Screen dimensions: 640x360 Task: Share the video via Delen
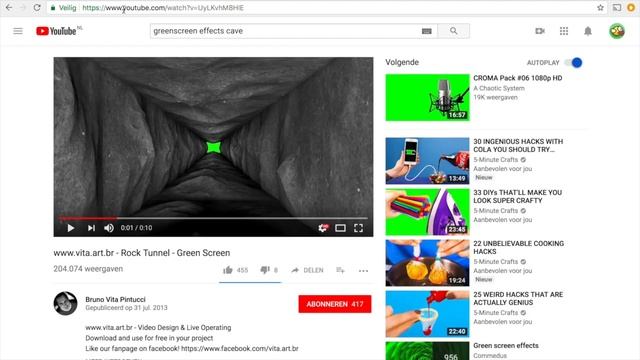pos(307,270)
